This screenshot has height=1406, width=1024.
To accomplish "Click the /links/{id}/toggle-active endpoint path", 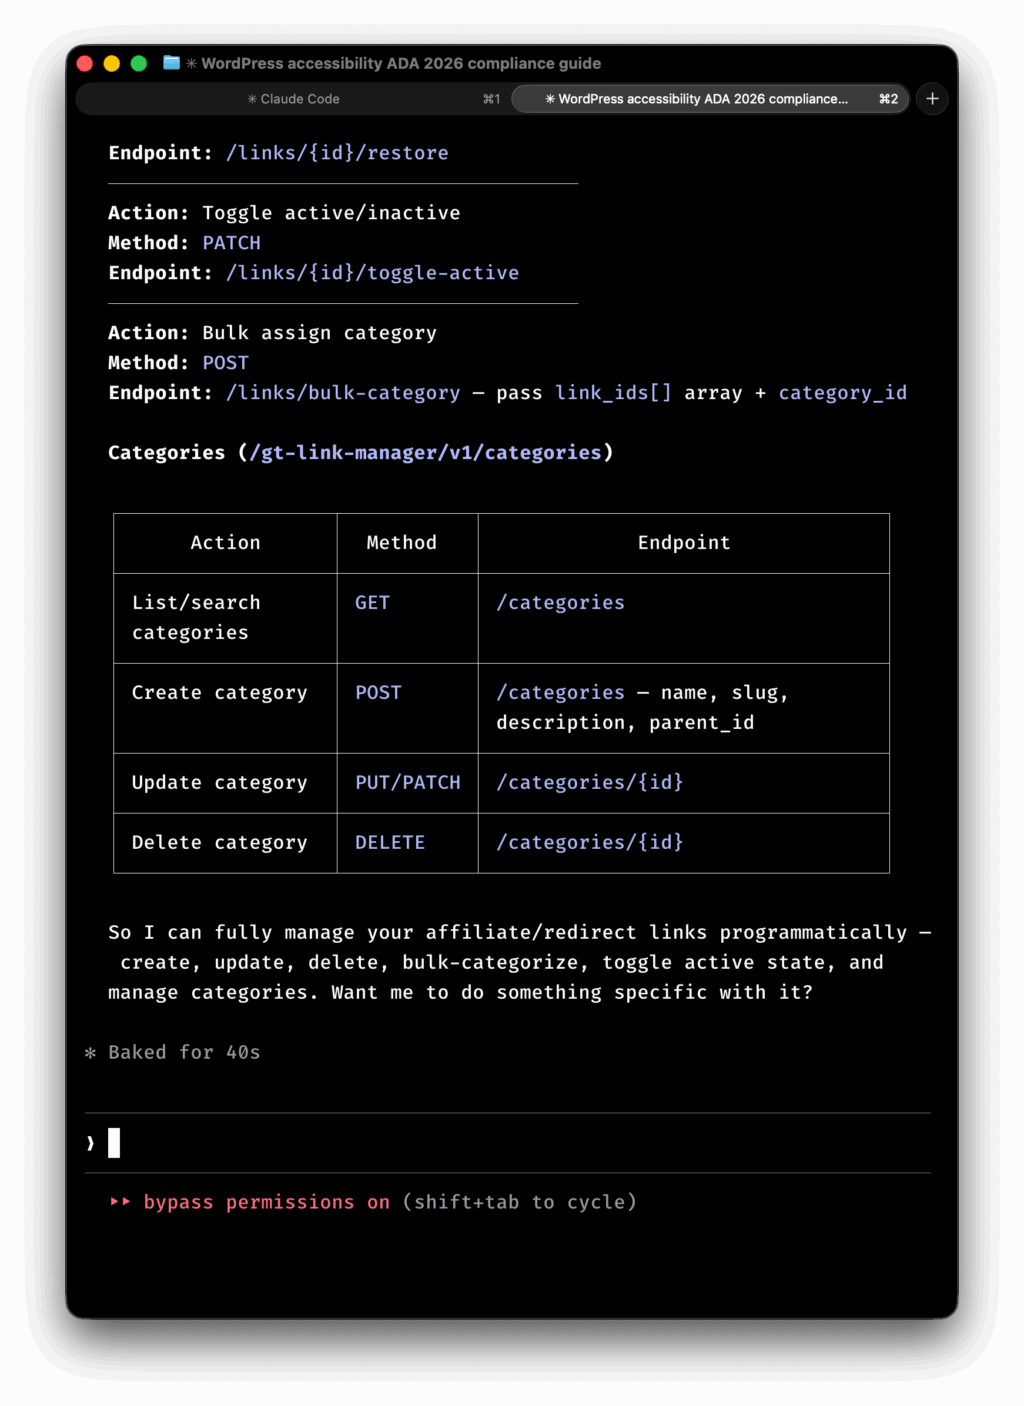I will coord(372,273).
